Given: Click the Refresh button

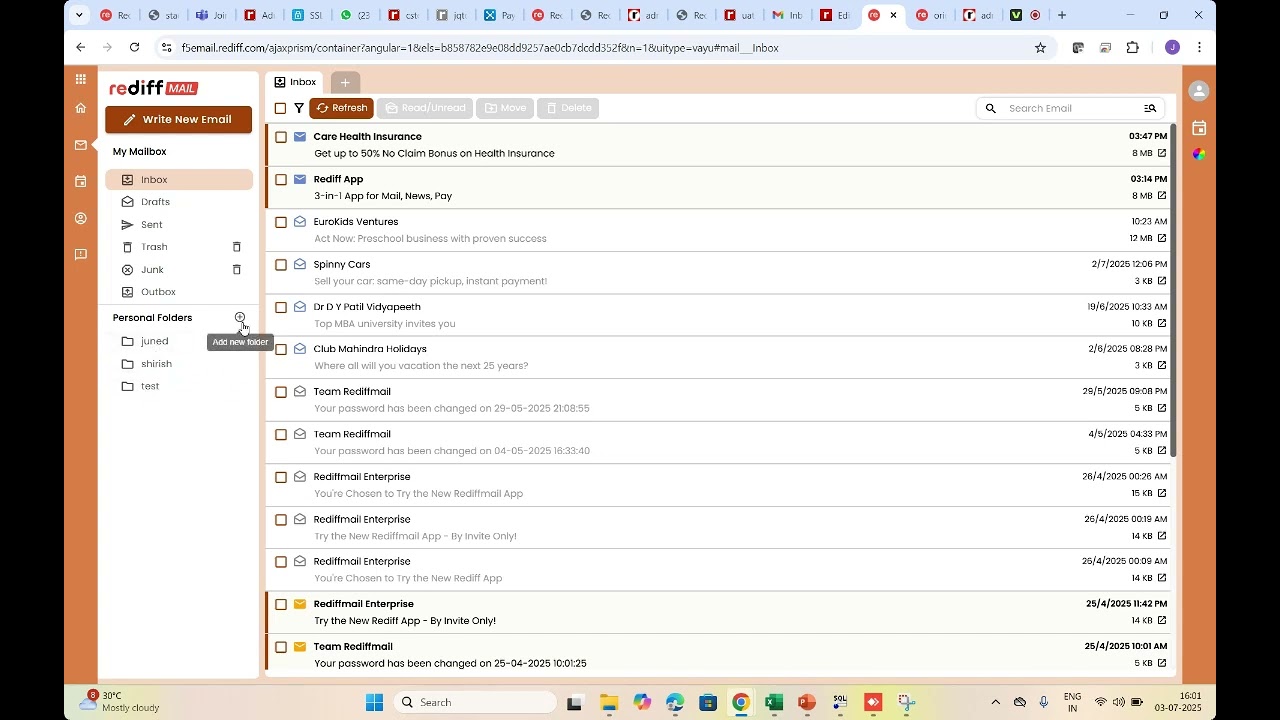Looking at the screenshot, I should point(341,108).
